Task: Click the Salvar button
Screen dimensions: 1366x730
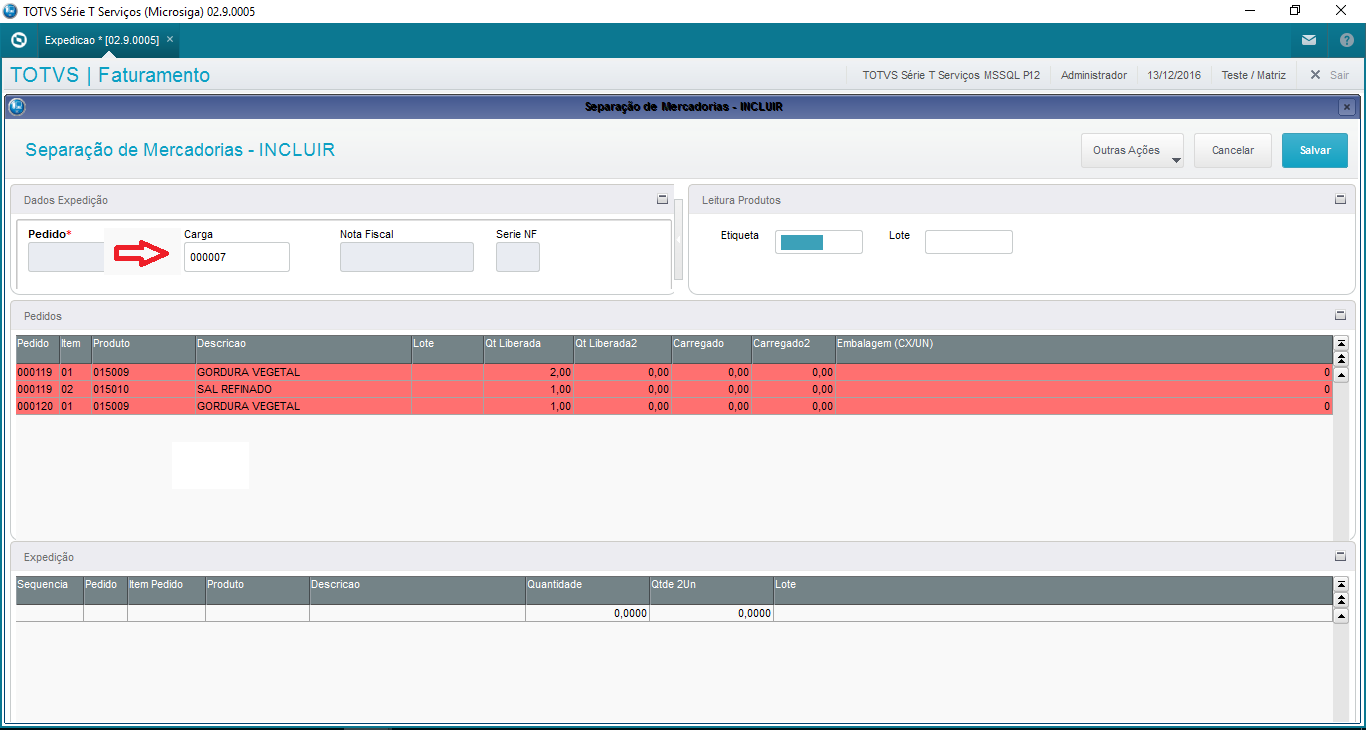Action: [x=1314, y=151]
